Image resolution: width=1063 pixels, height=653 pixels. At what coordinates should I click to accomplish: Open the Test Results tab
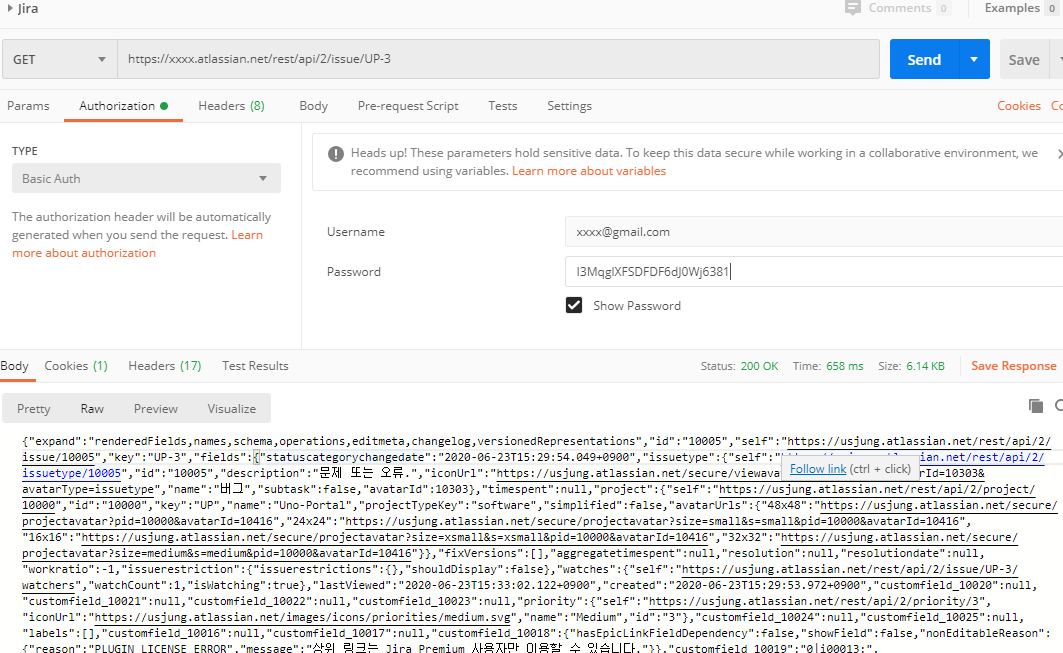pyautogui.click(x=255, y=365)
